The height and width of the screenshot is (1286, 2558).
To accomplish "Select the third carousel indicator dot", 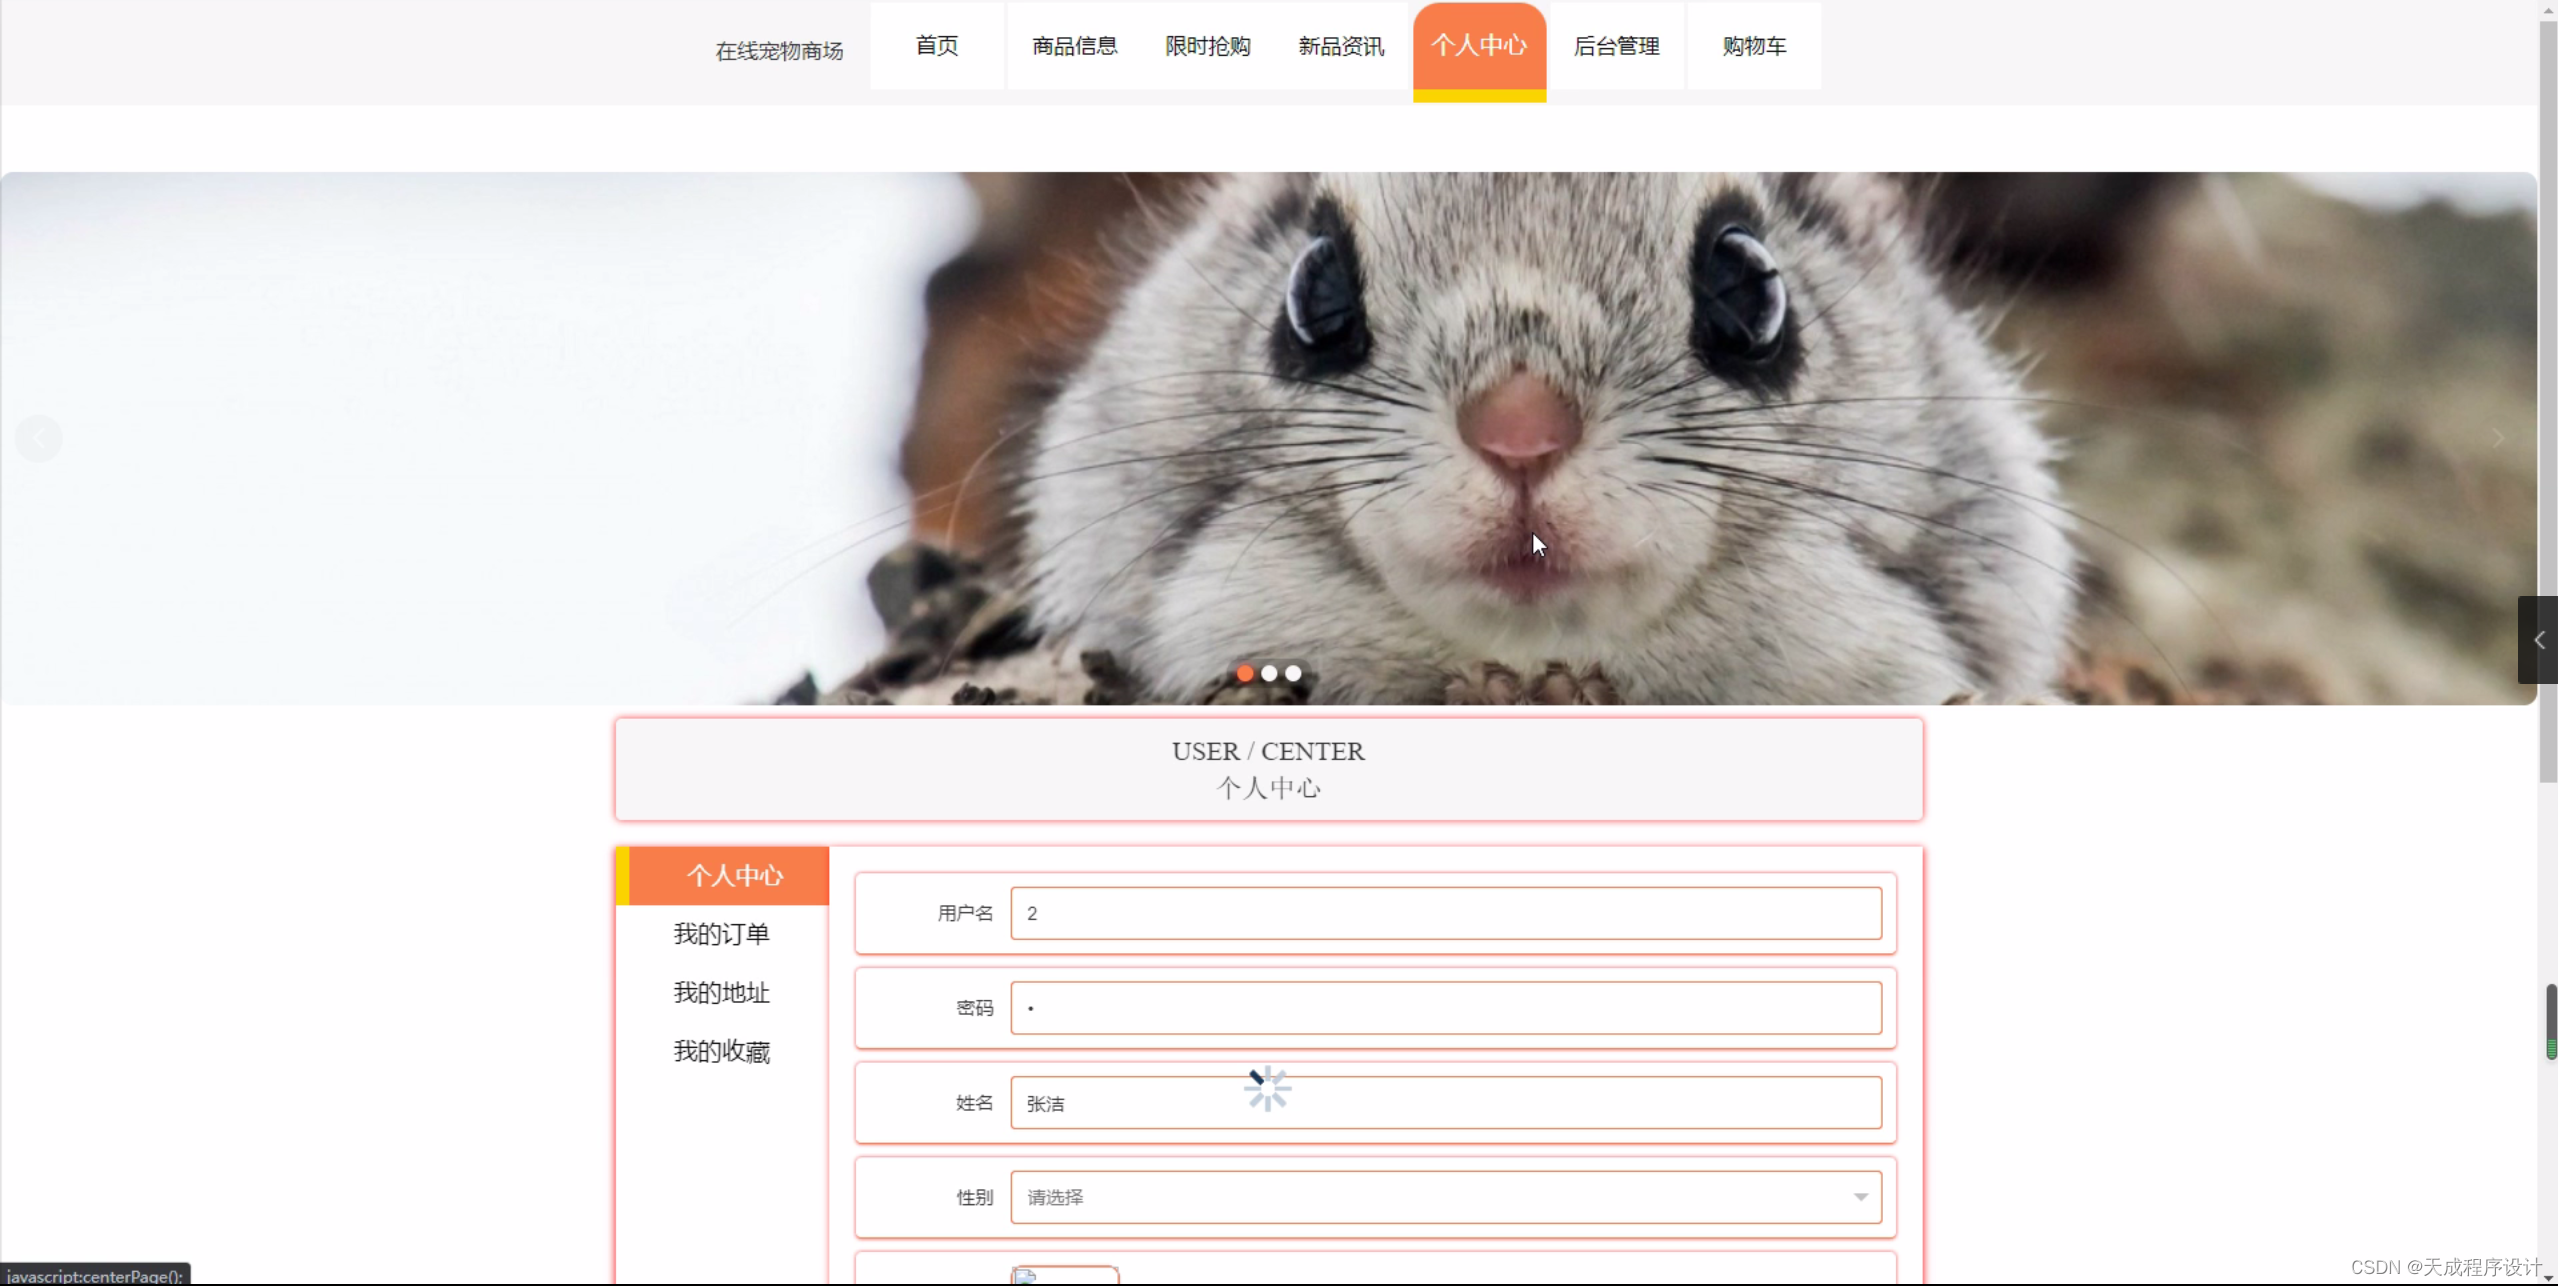I will [x=1292, y=673].
